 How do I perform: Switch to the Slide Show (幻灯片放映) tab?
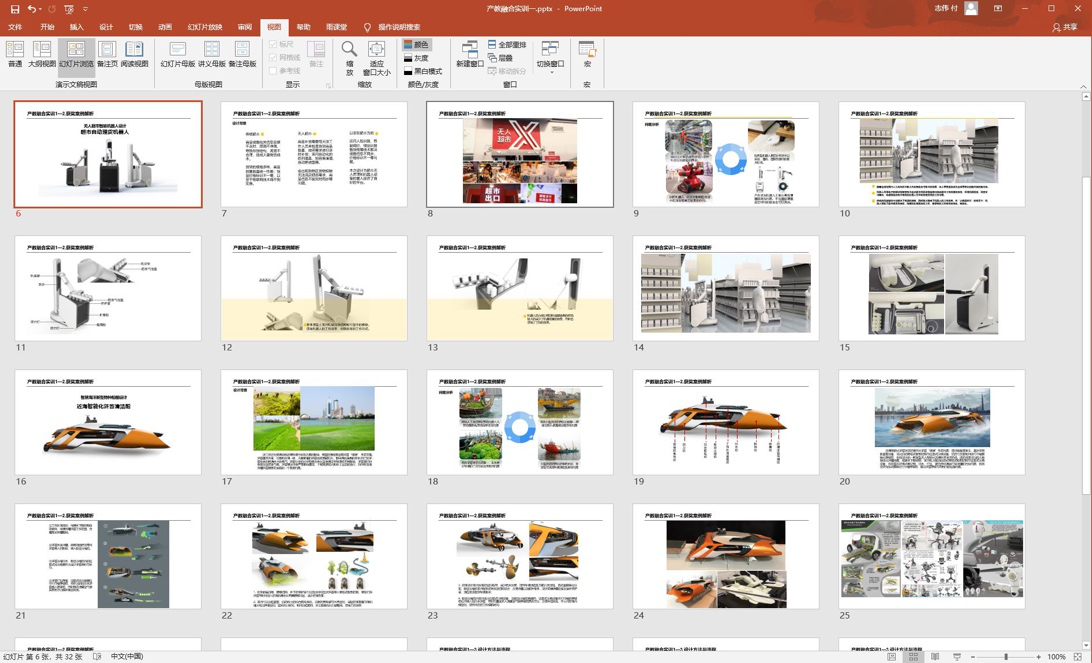pos(204,27)
